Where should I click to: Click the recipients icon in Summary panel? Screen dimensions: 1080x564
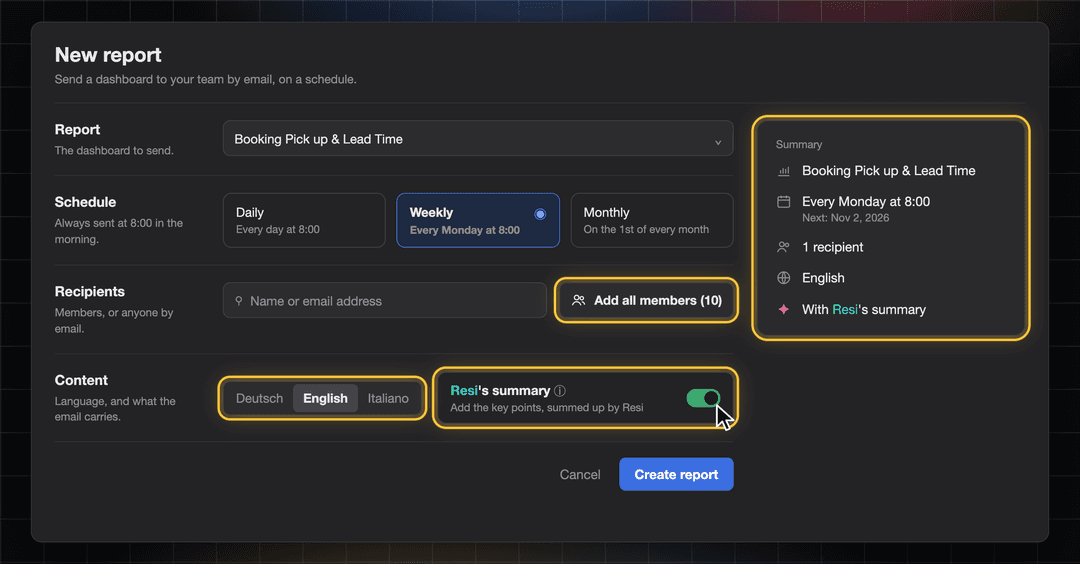point(784,247)
